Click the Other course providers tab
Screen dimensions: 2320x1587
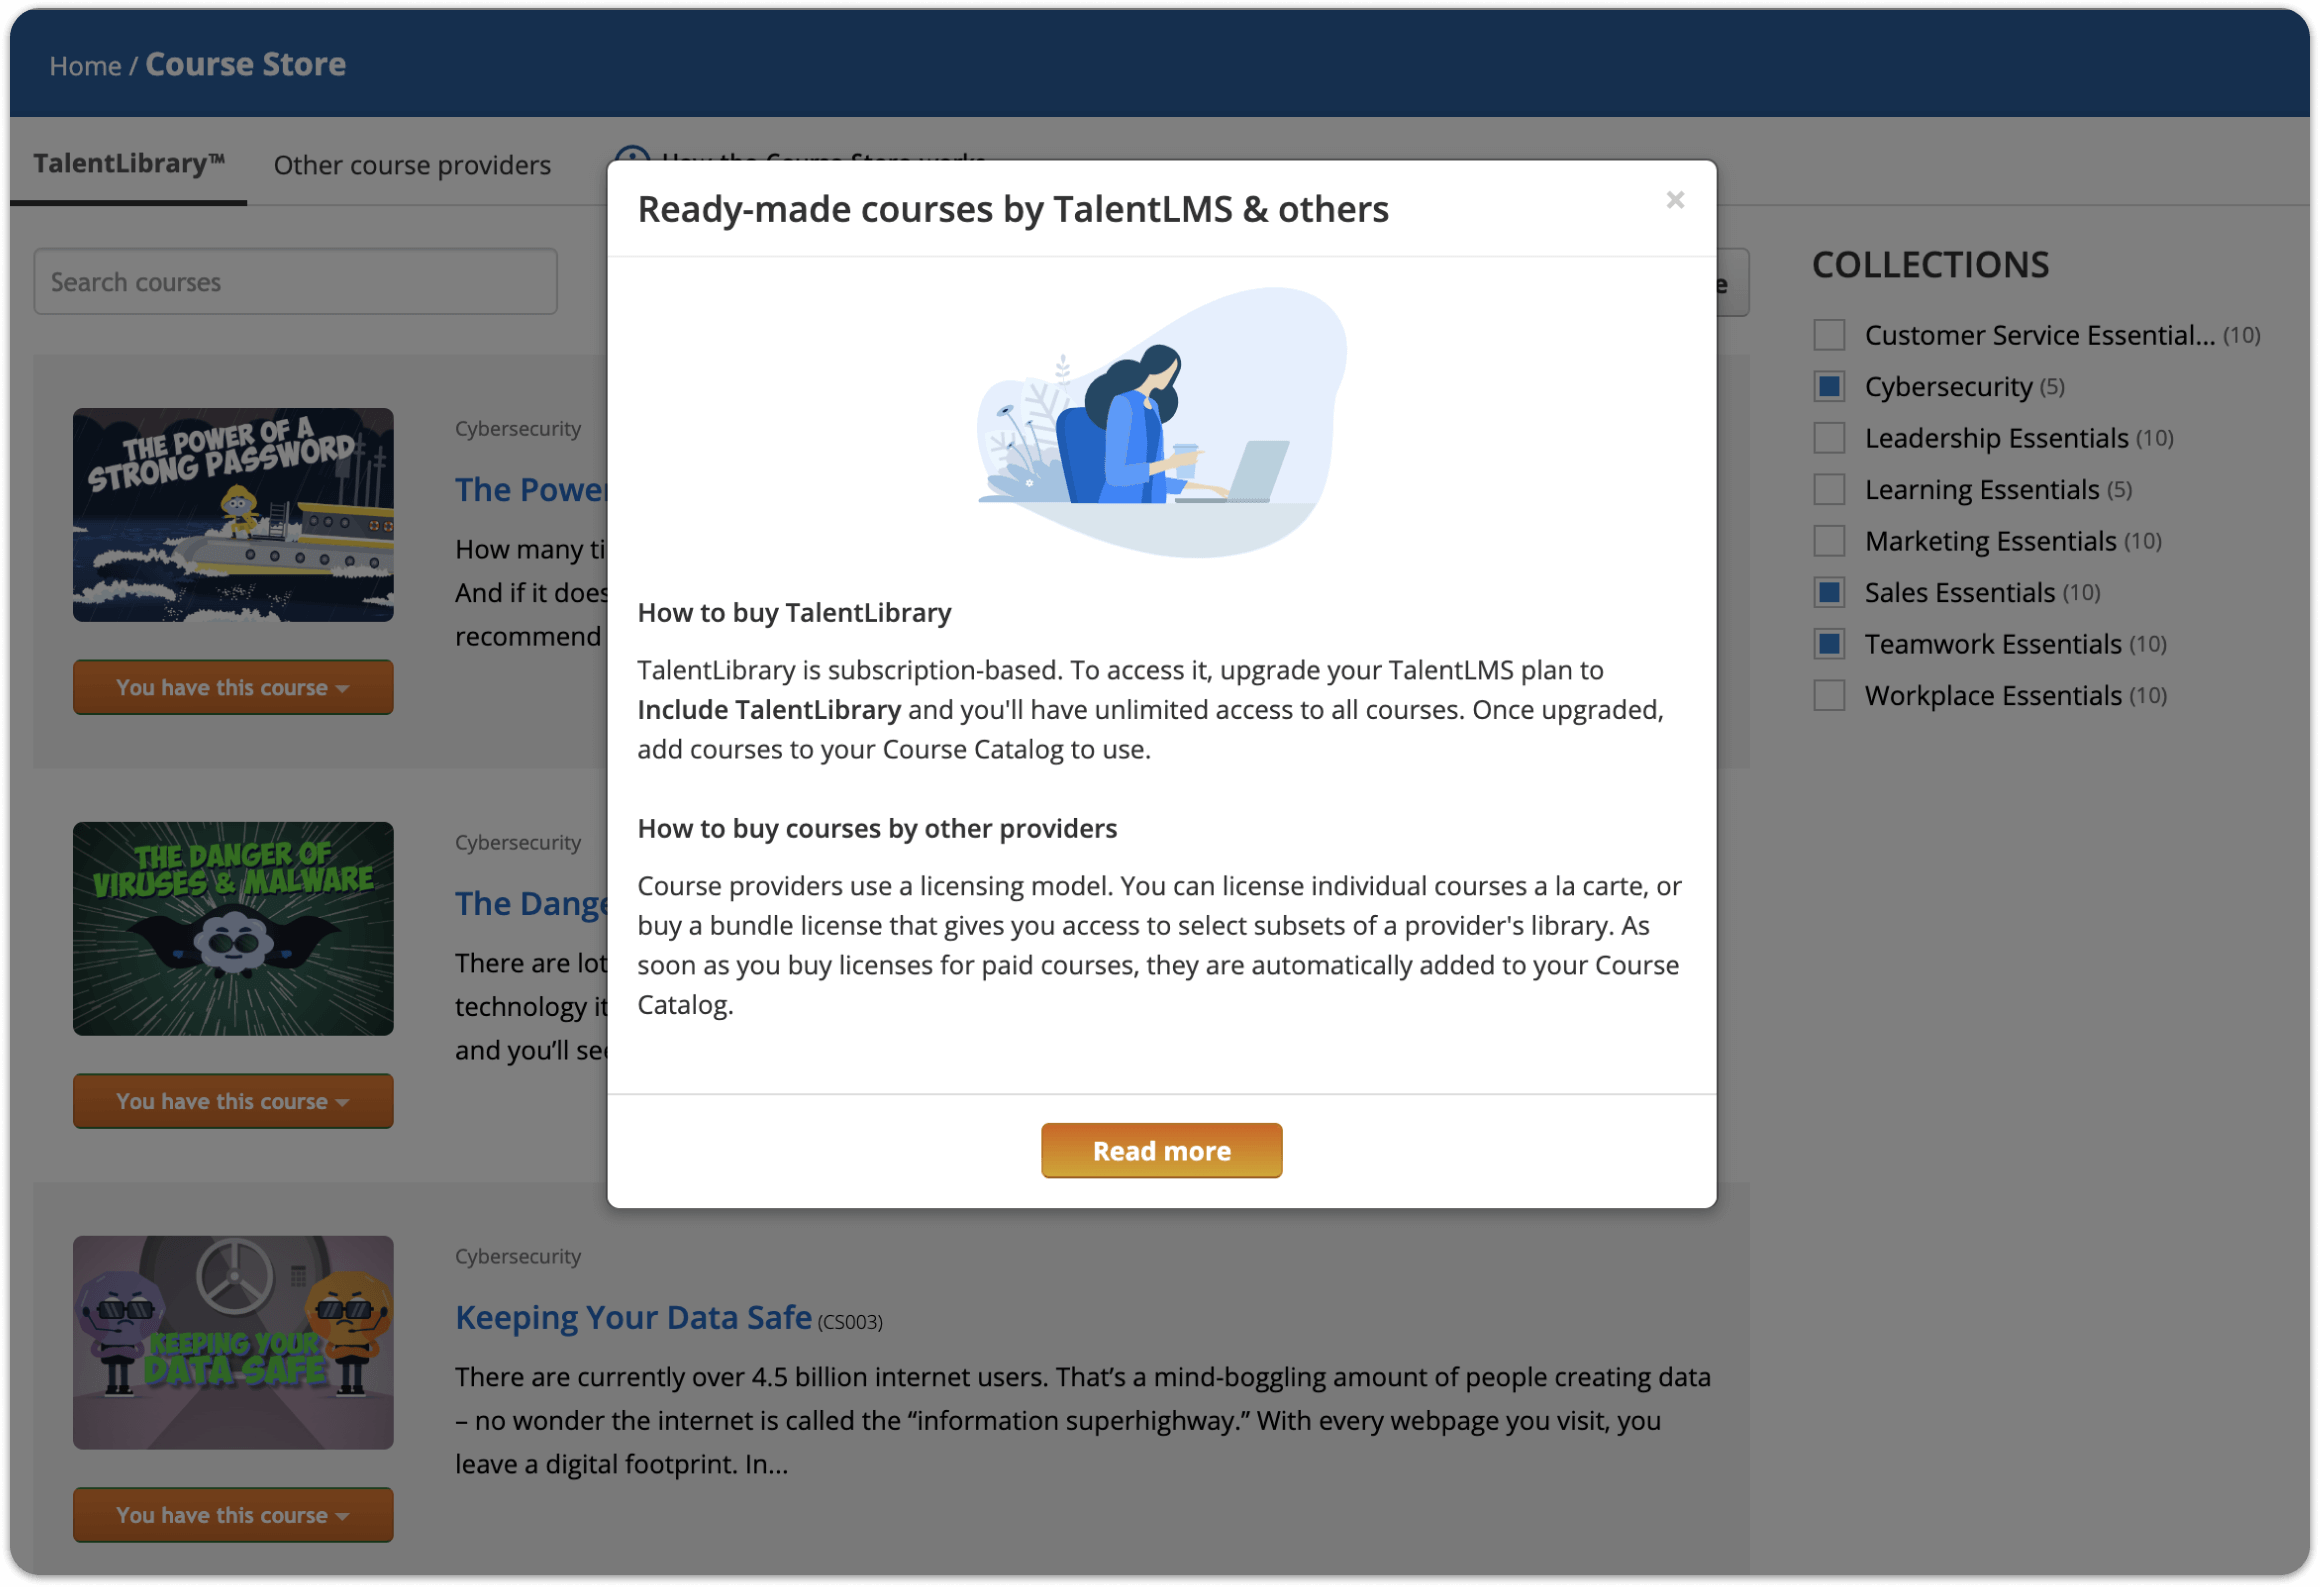tap(413, 162)
